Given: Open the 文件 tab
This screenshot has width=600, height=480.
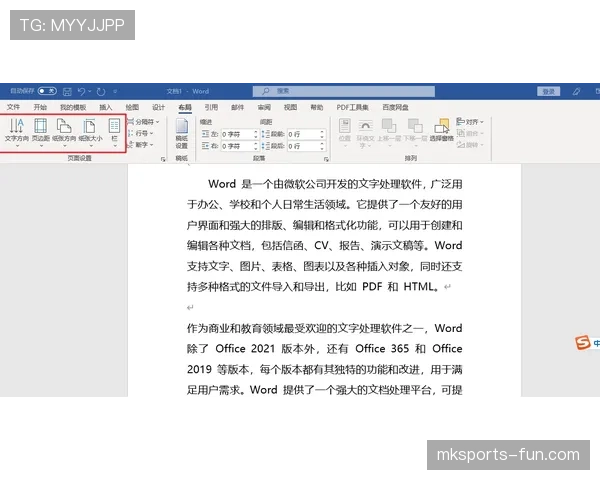Looking at the screenshot, I should tap(13, 107).
